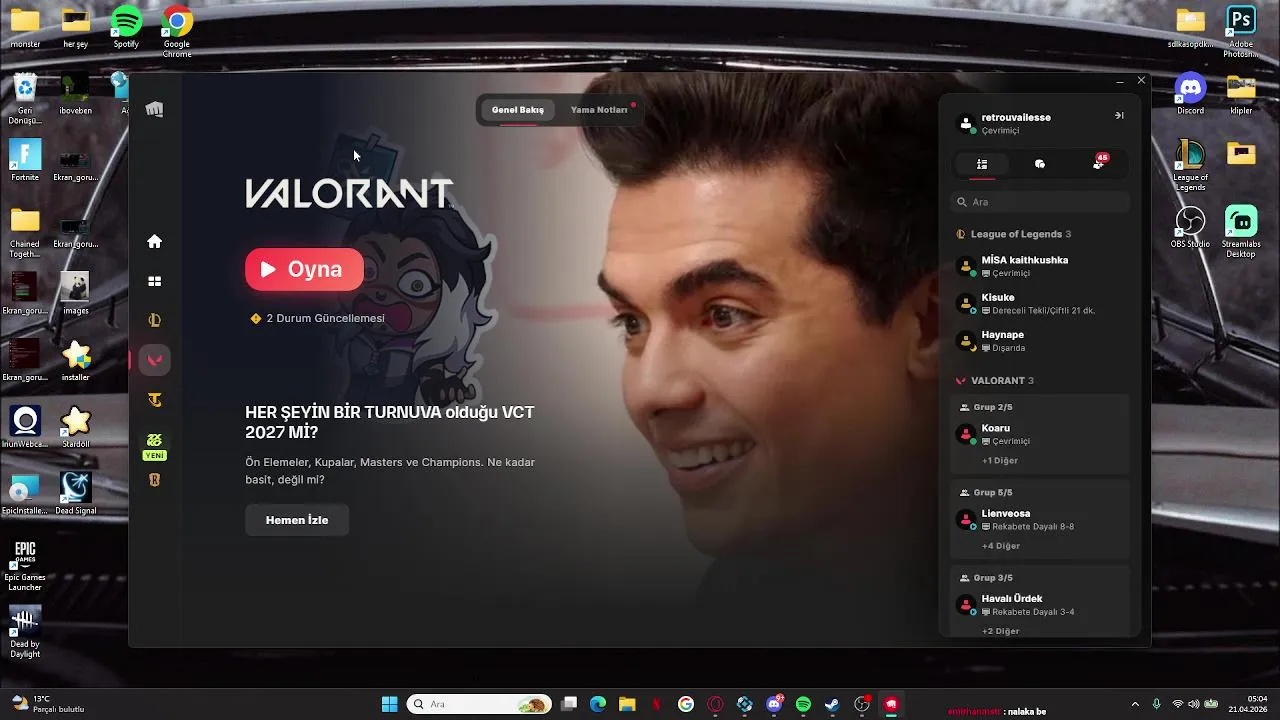The width and height of the screenshot is (1280, 720).
Task: Open Steam from the taskbar
Action: point(832,704)
